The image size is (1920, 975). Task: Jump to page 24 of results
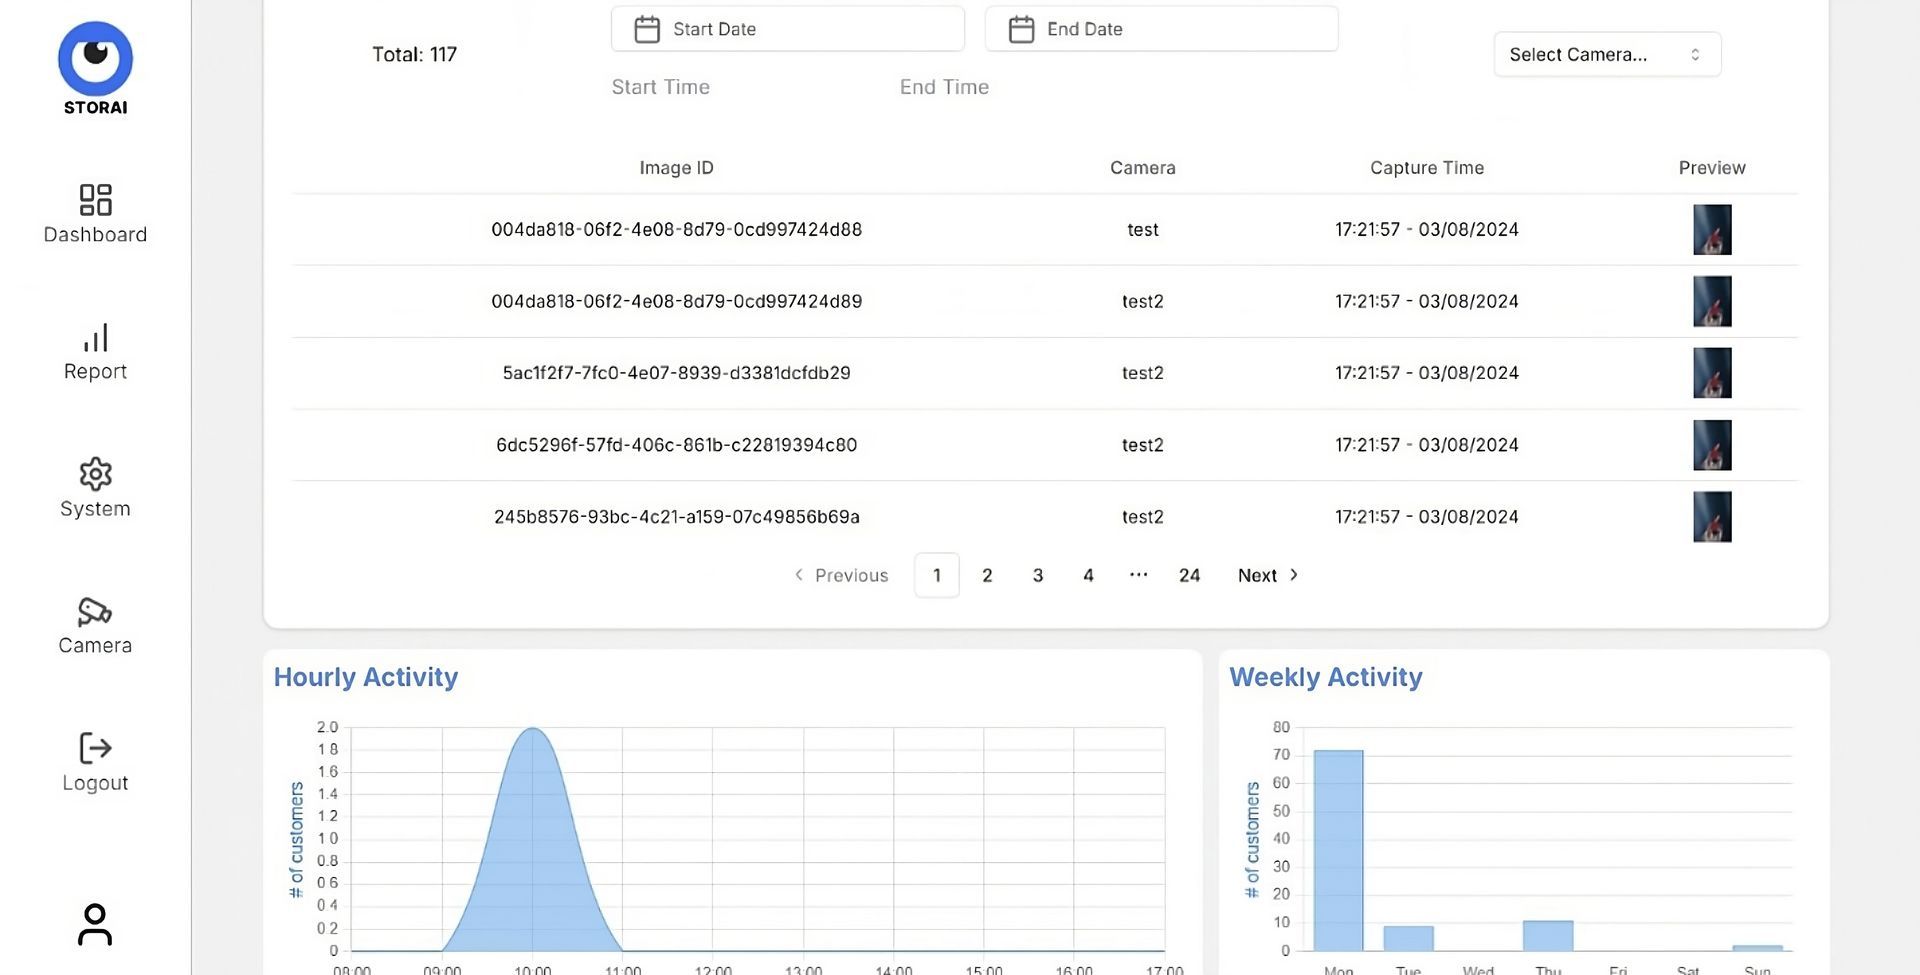[1189, 575]
